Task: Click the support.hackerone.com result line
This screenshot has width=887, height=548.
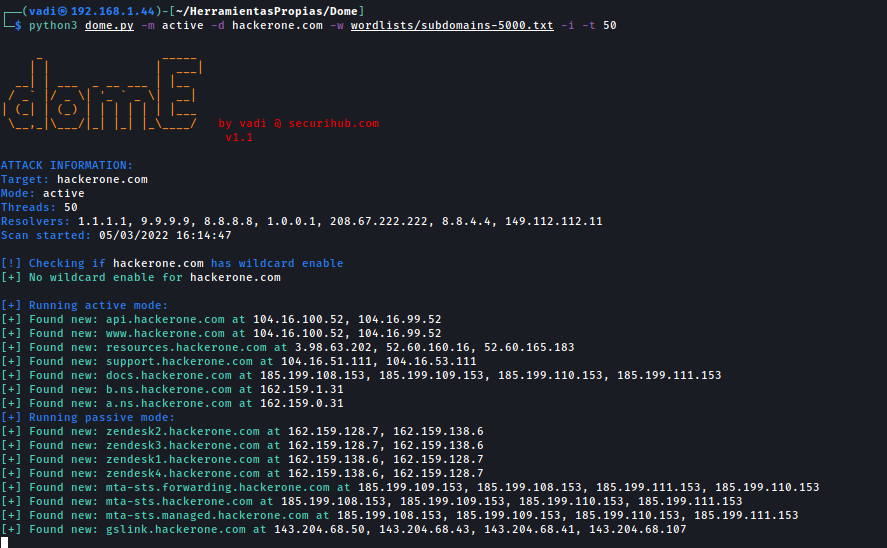Action: click(x=238, y=361)
